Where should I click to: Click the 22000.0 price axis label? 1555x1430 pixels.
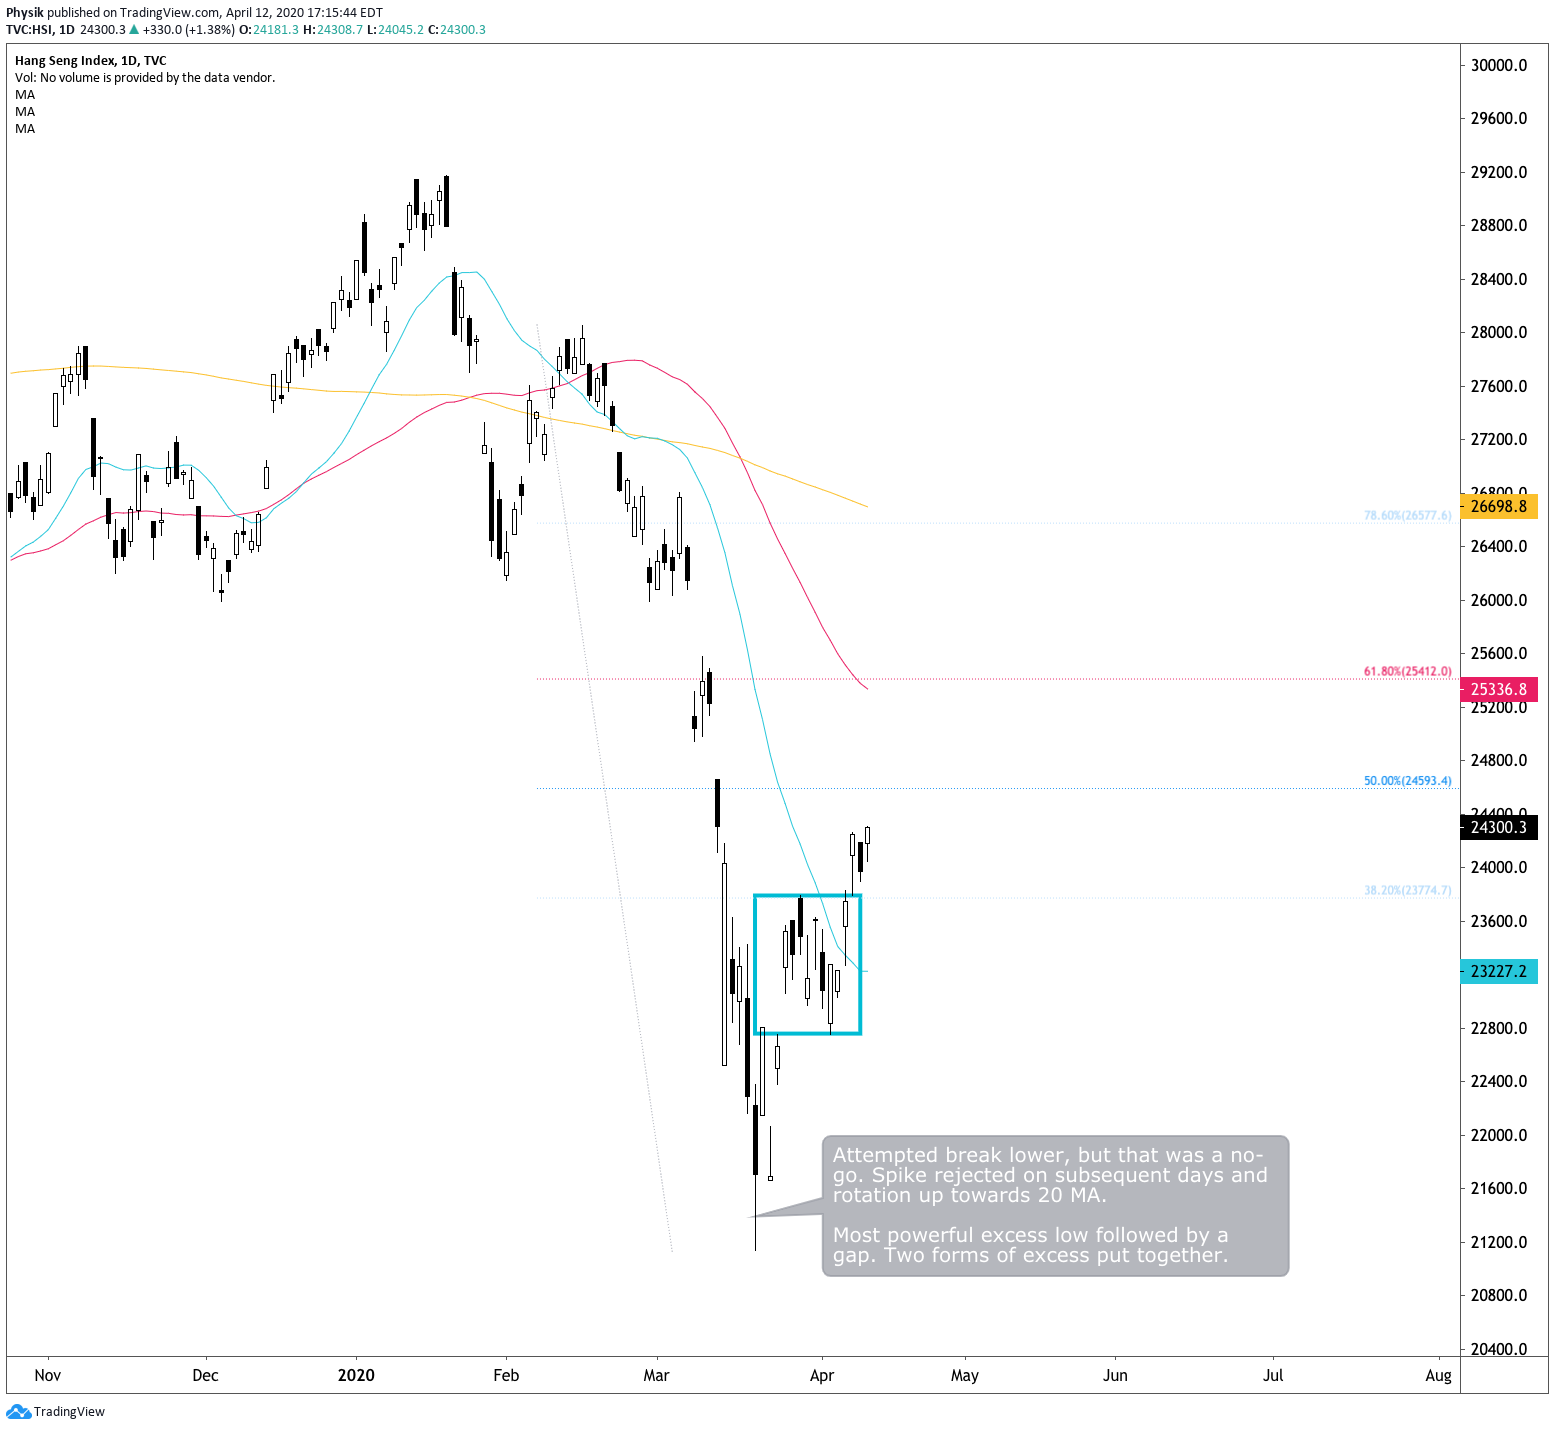(1499, 1135)
